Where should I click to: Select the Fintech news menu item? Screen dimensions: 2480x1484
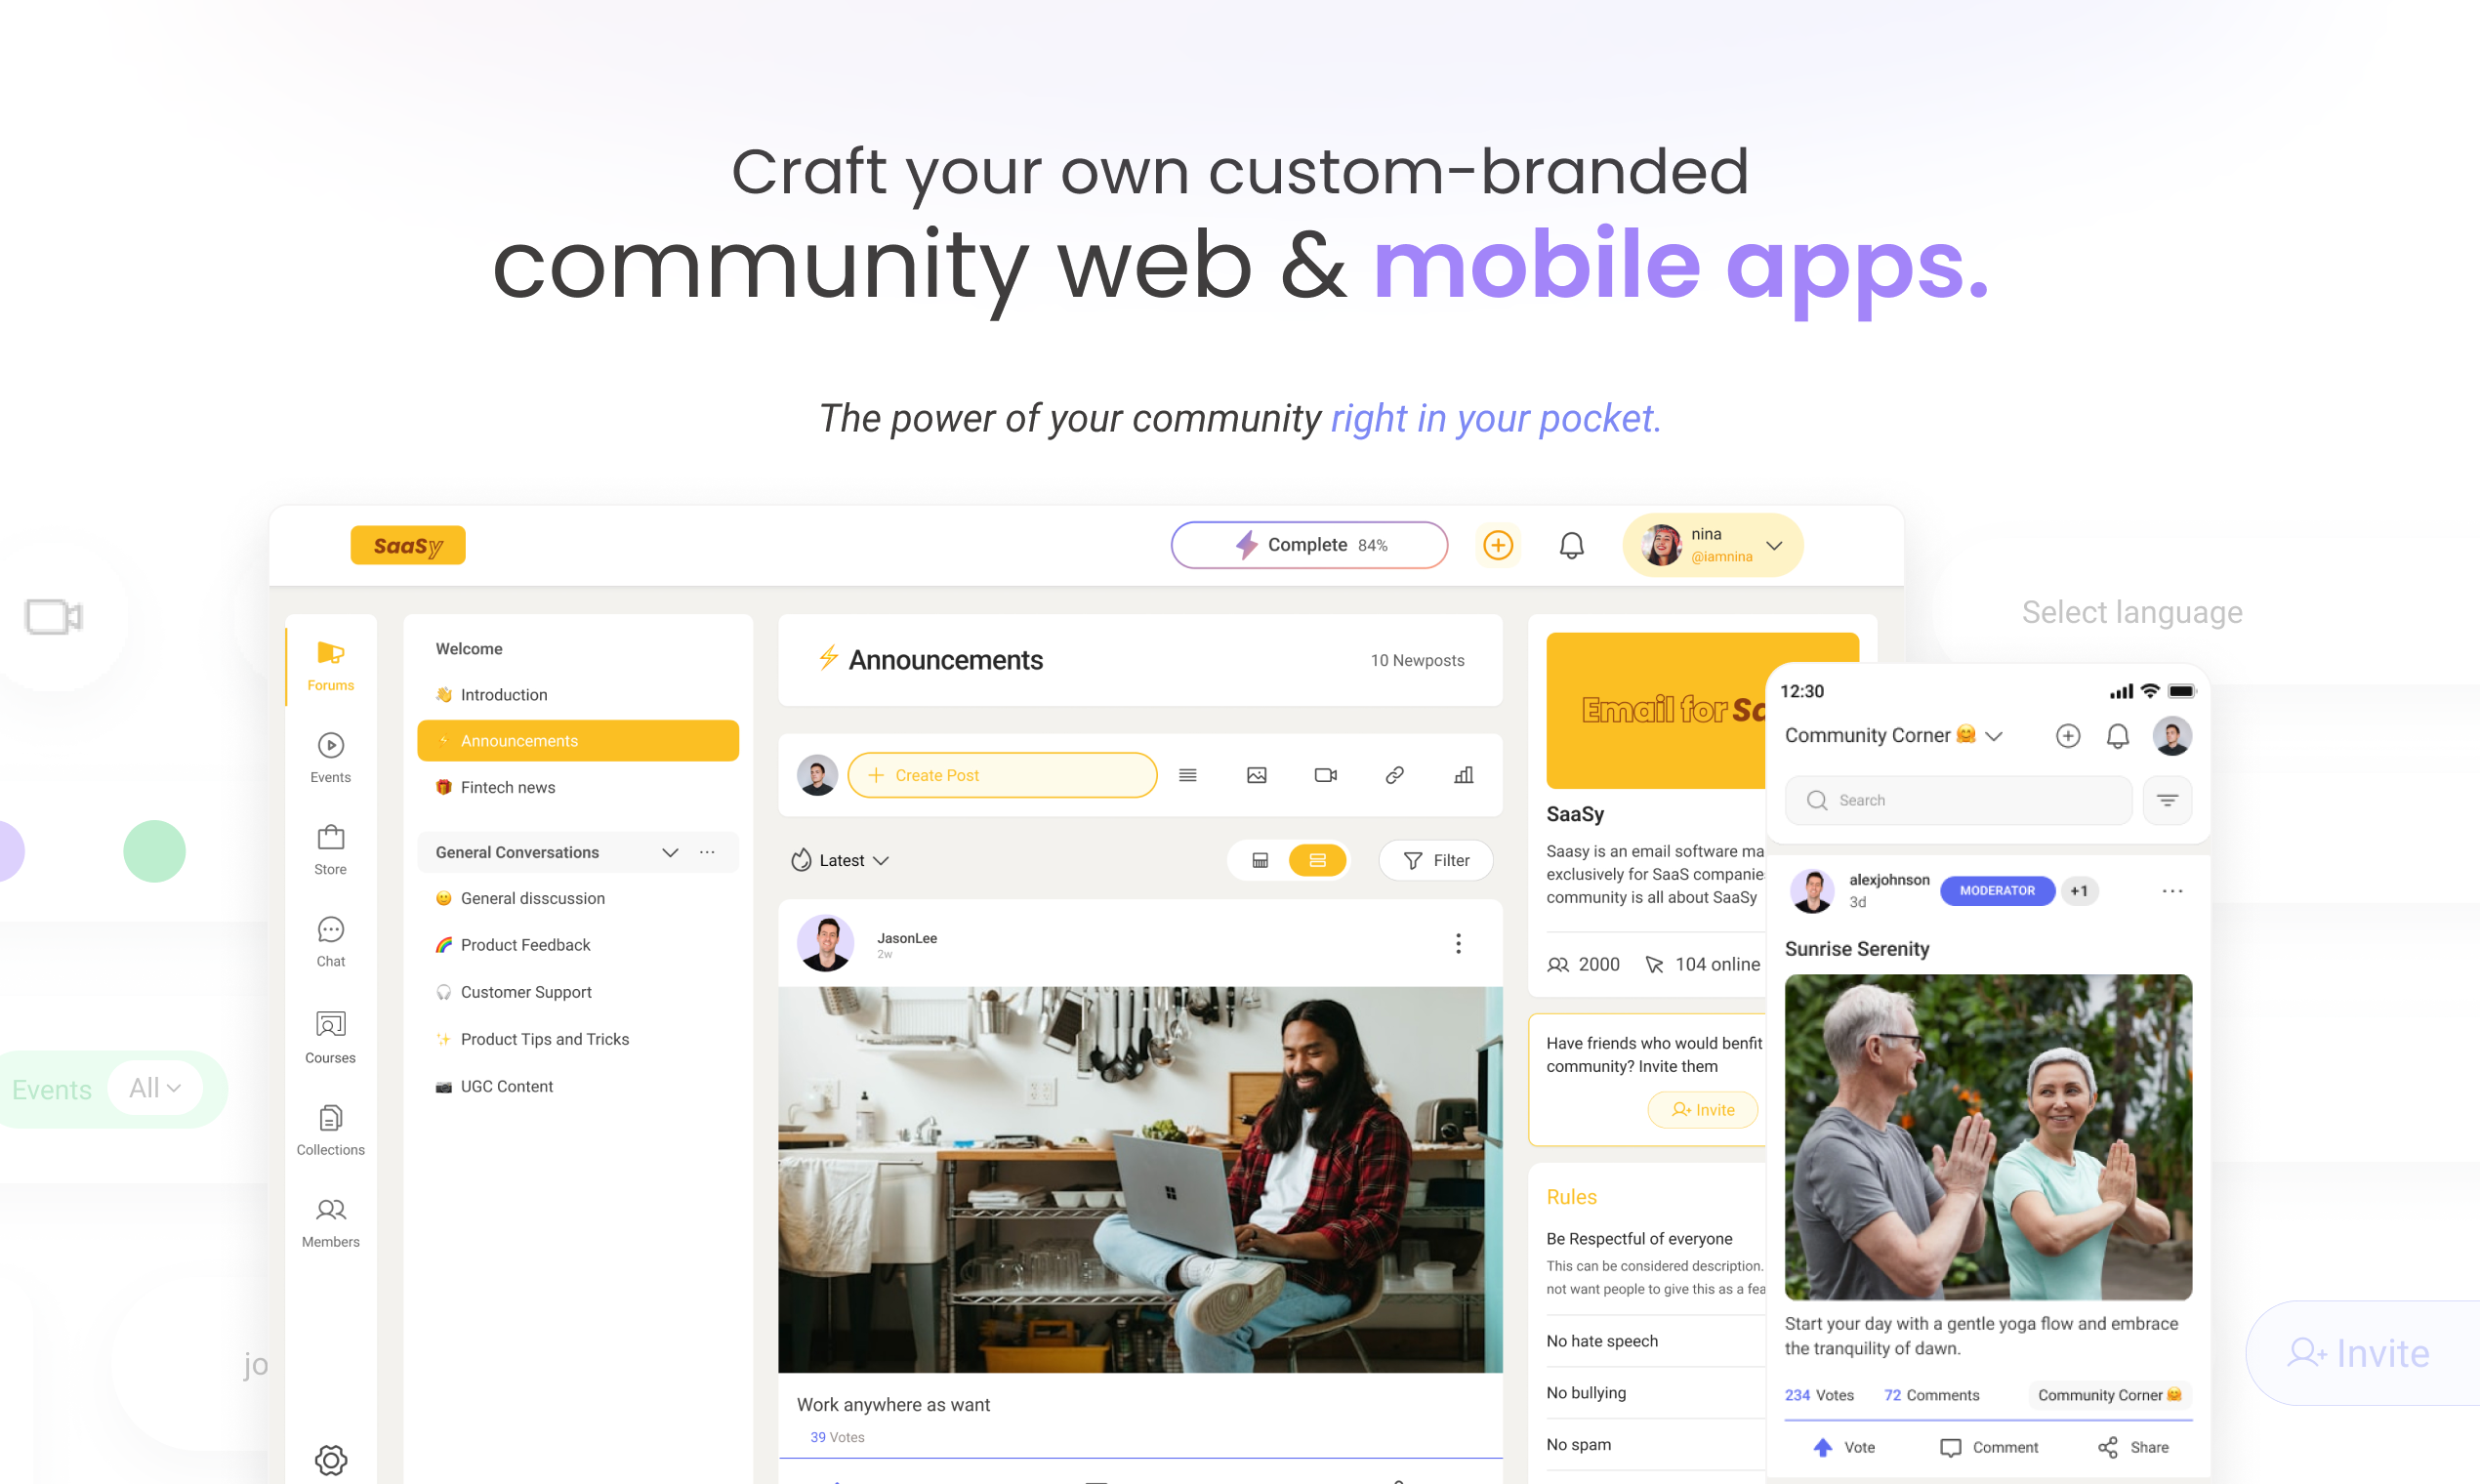(511, 786)
